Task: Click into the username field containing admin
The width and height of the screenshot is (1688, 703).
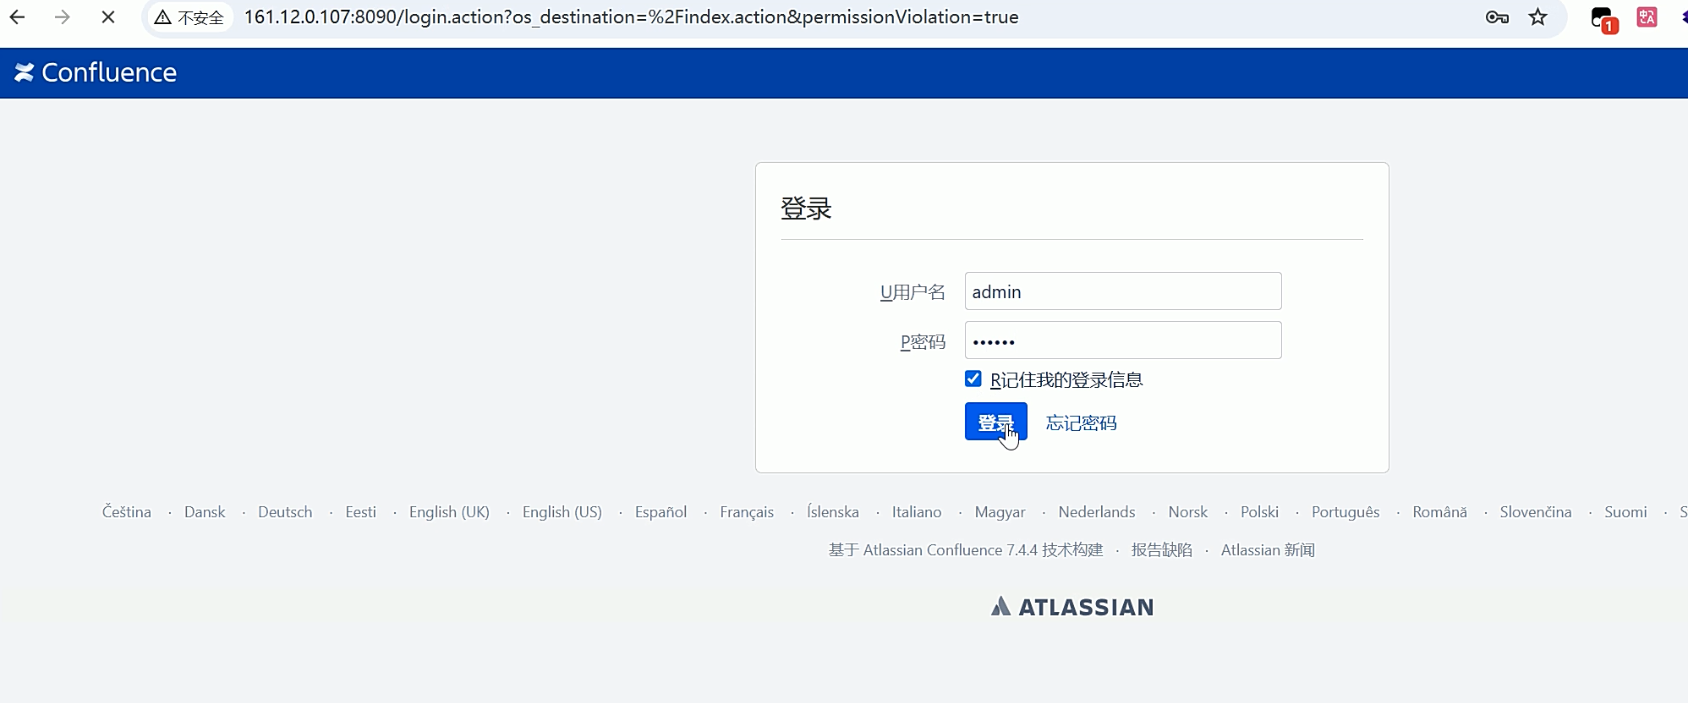Action: (x=1123, y=291)
